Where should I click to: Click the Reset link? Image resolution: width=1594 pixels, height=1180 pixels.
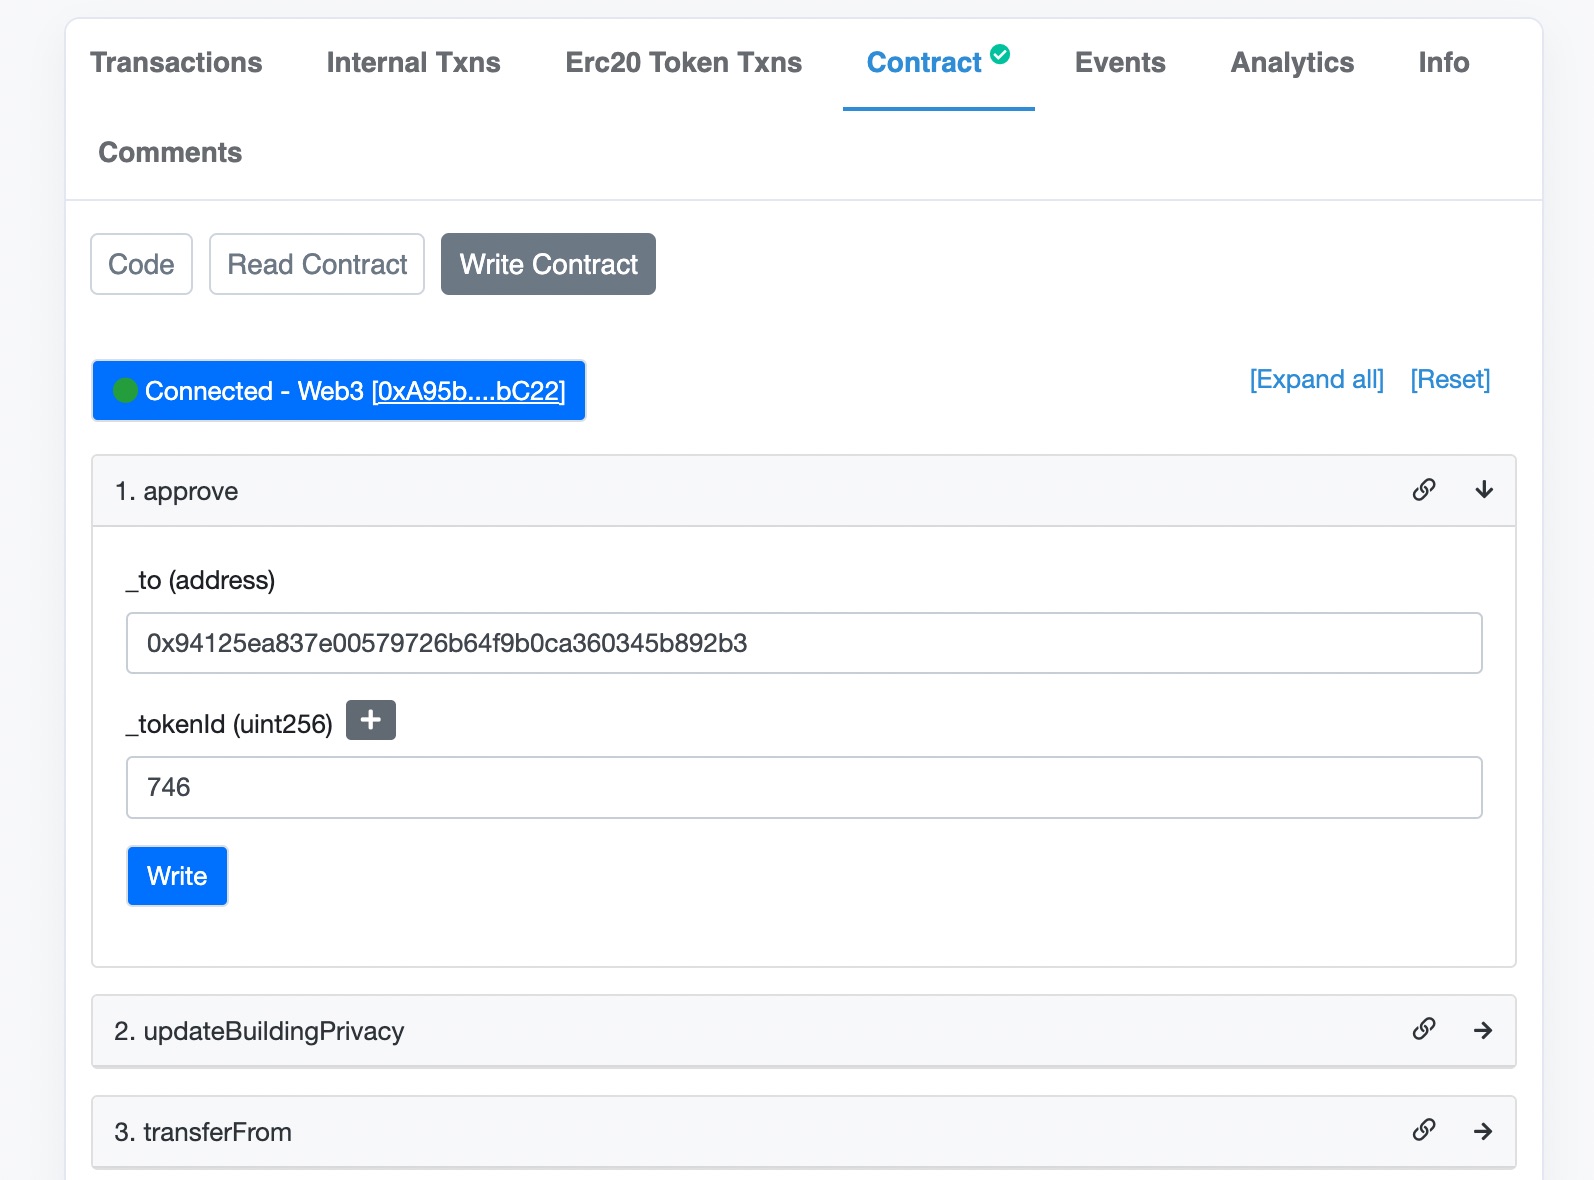[1450, 379]
